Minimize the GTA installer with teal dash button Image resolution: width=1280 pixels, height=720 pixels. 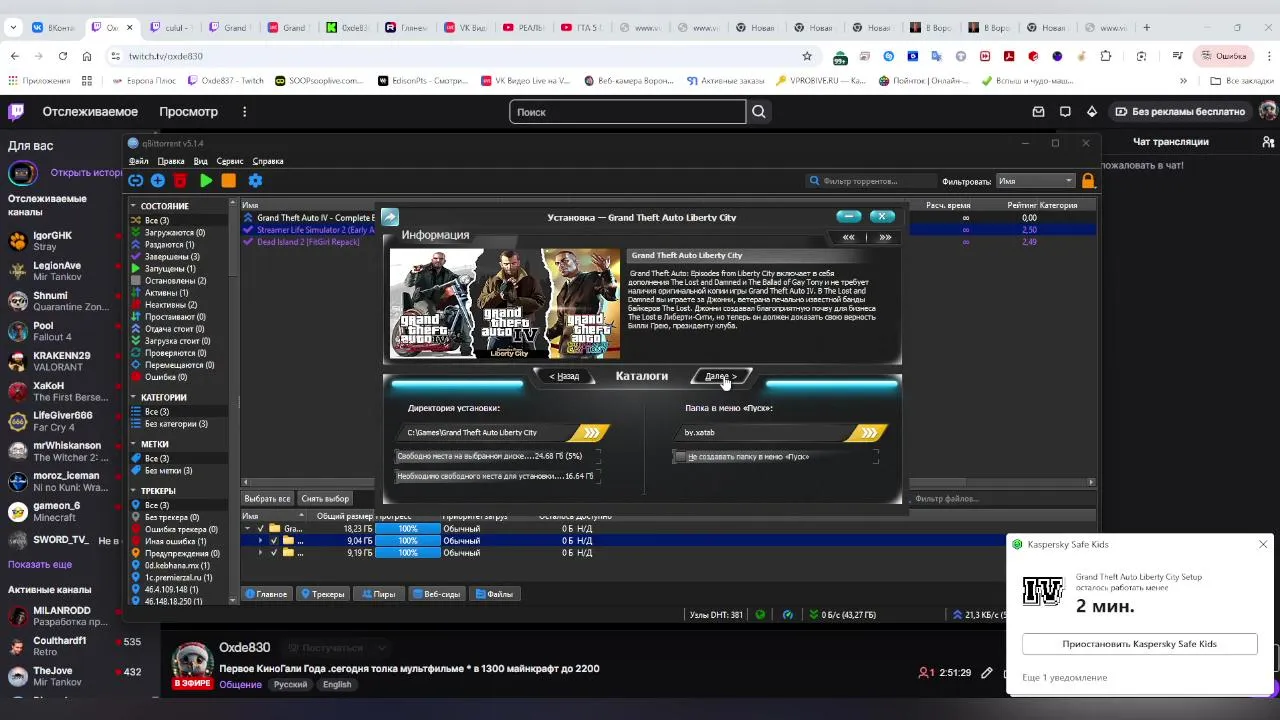point(848,216)
